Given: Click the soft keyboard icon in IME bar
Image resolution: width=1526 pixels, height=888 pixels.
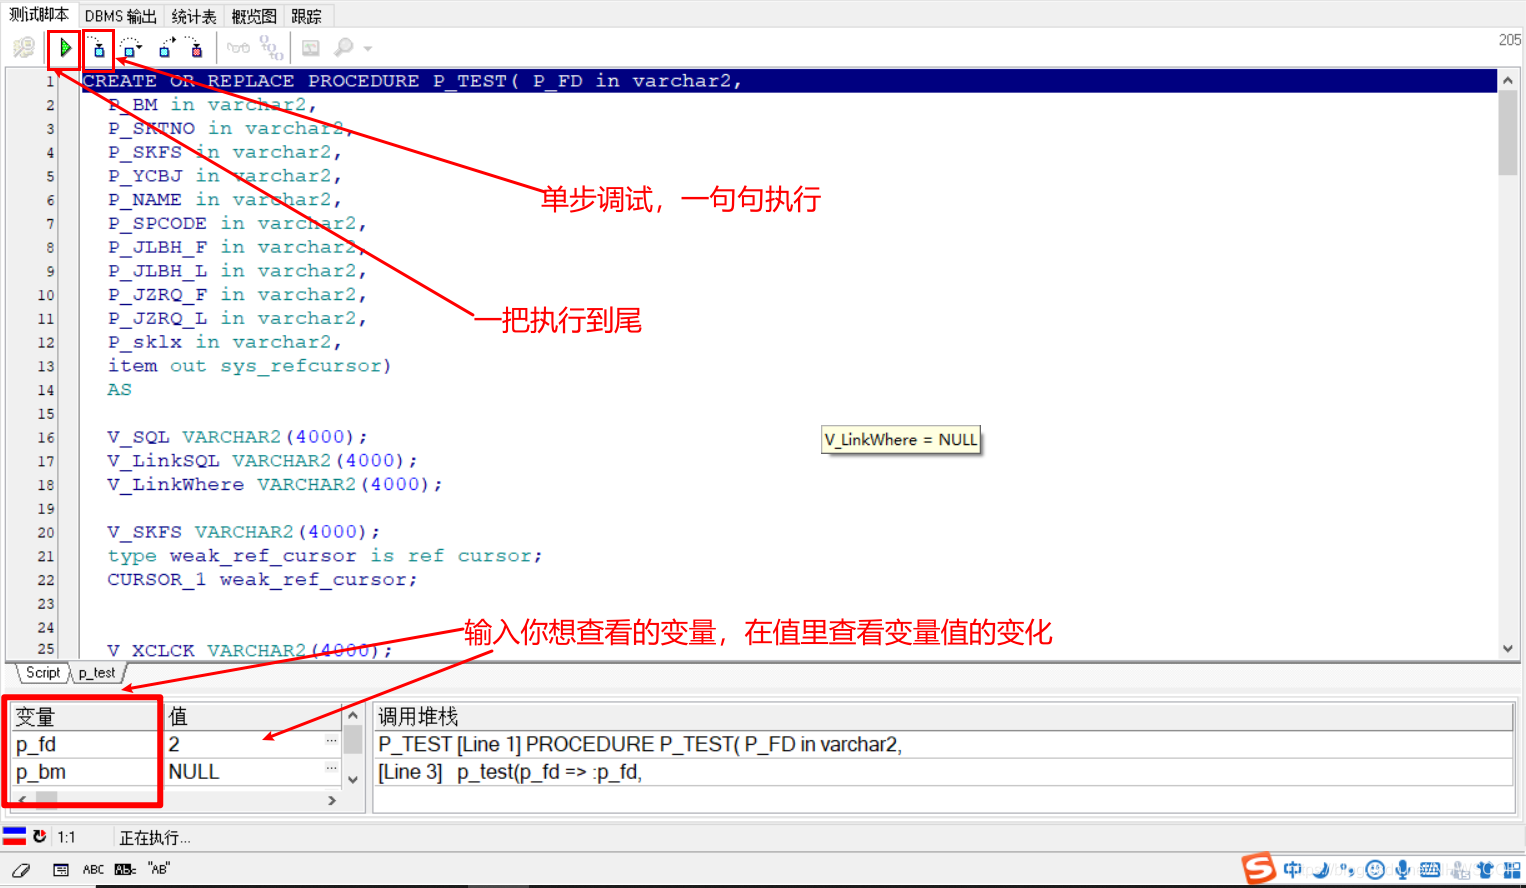Looking at the screenshot, I should tap(1431, 870).
